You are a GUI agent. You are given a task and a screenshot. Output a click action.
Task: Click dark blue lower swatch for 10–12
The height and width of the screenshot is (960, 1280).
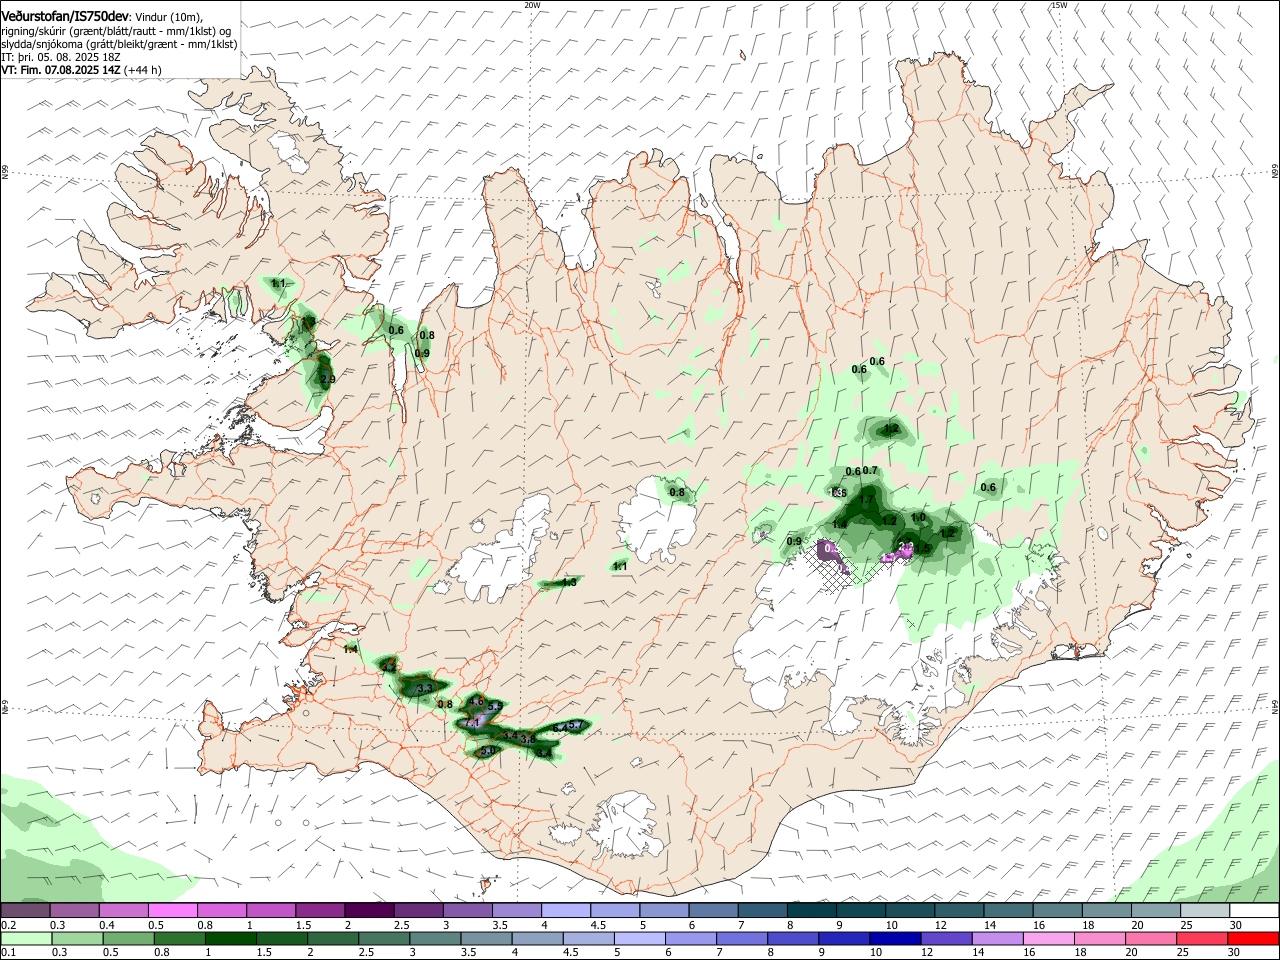click(x=895, y=938)
